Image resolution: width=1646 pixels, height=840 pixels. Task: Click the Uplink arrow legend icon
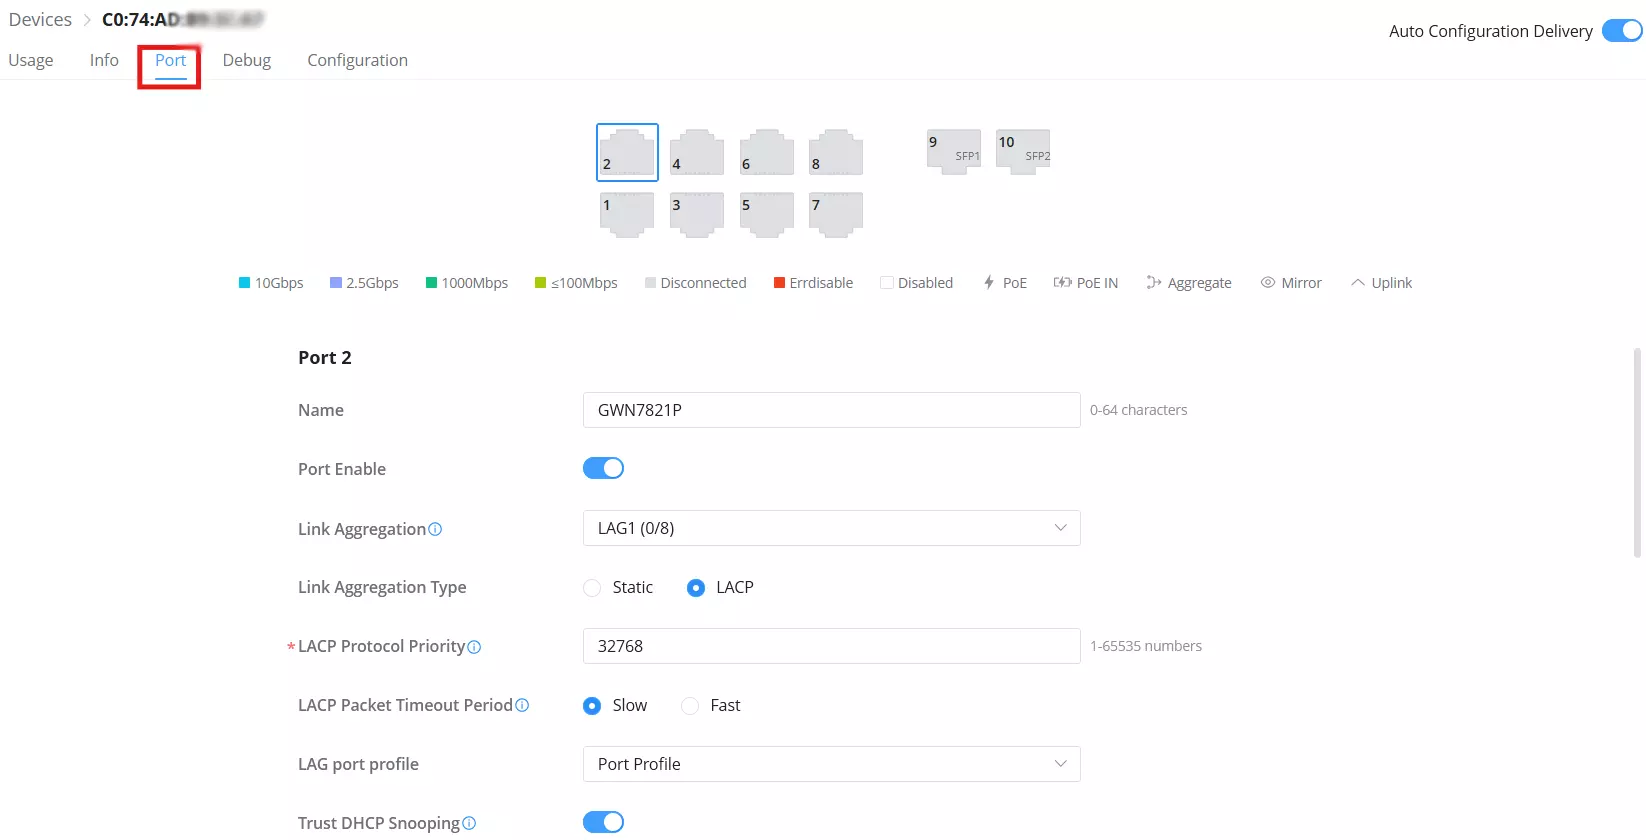[x=1358, y=283]
